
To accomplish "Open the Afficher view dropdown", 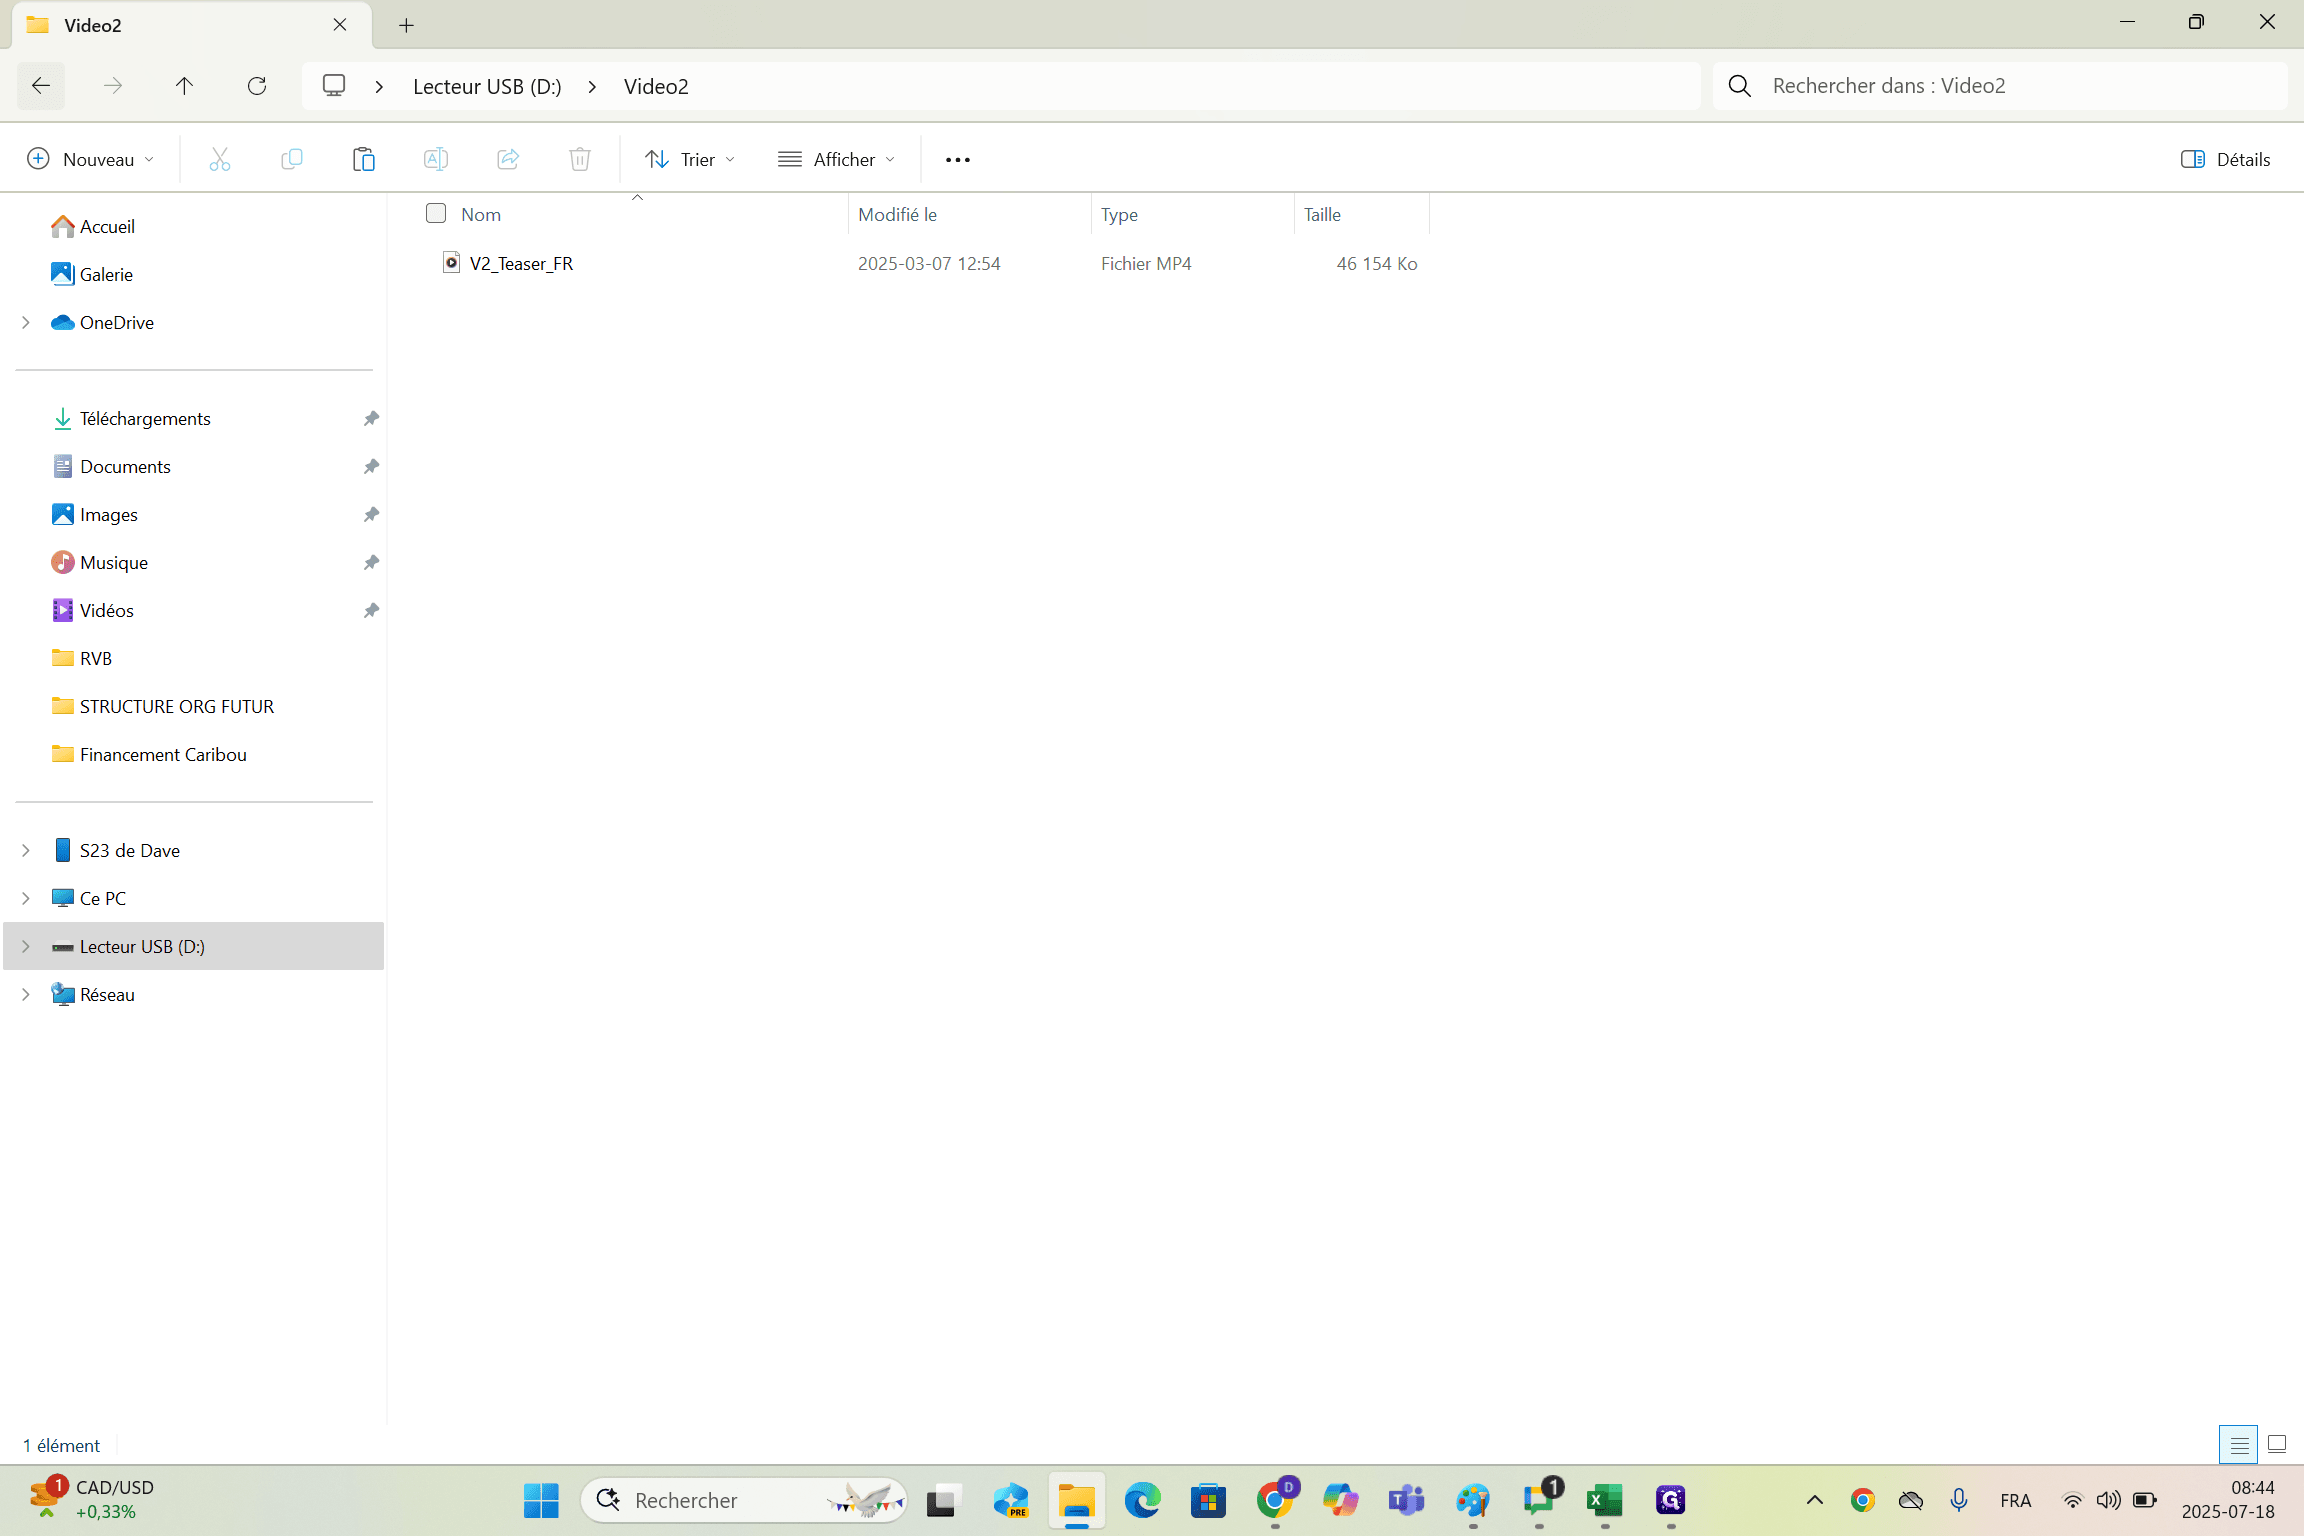I will pyautogui.click(x=837, y=159).
